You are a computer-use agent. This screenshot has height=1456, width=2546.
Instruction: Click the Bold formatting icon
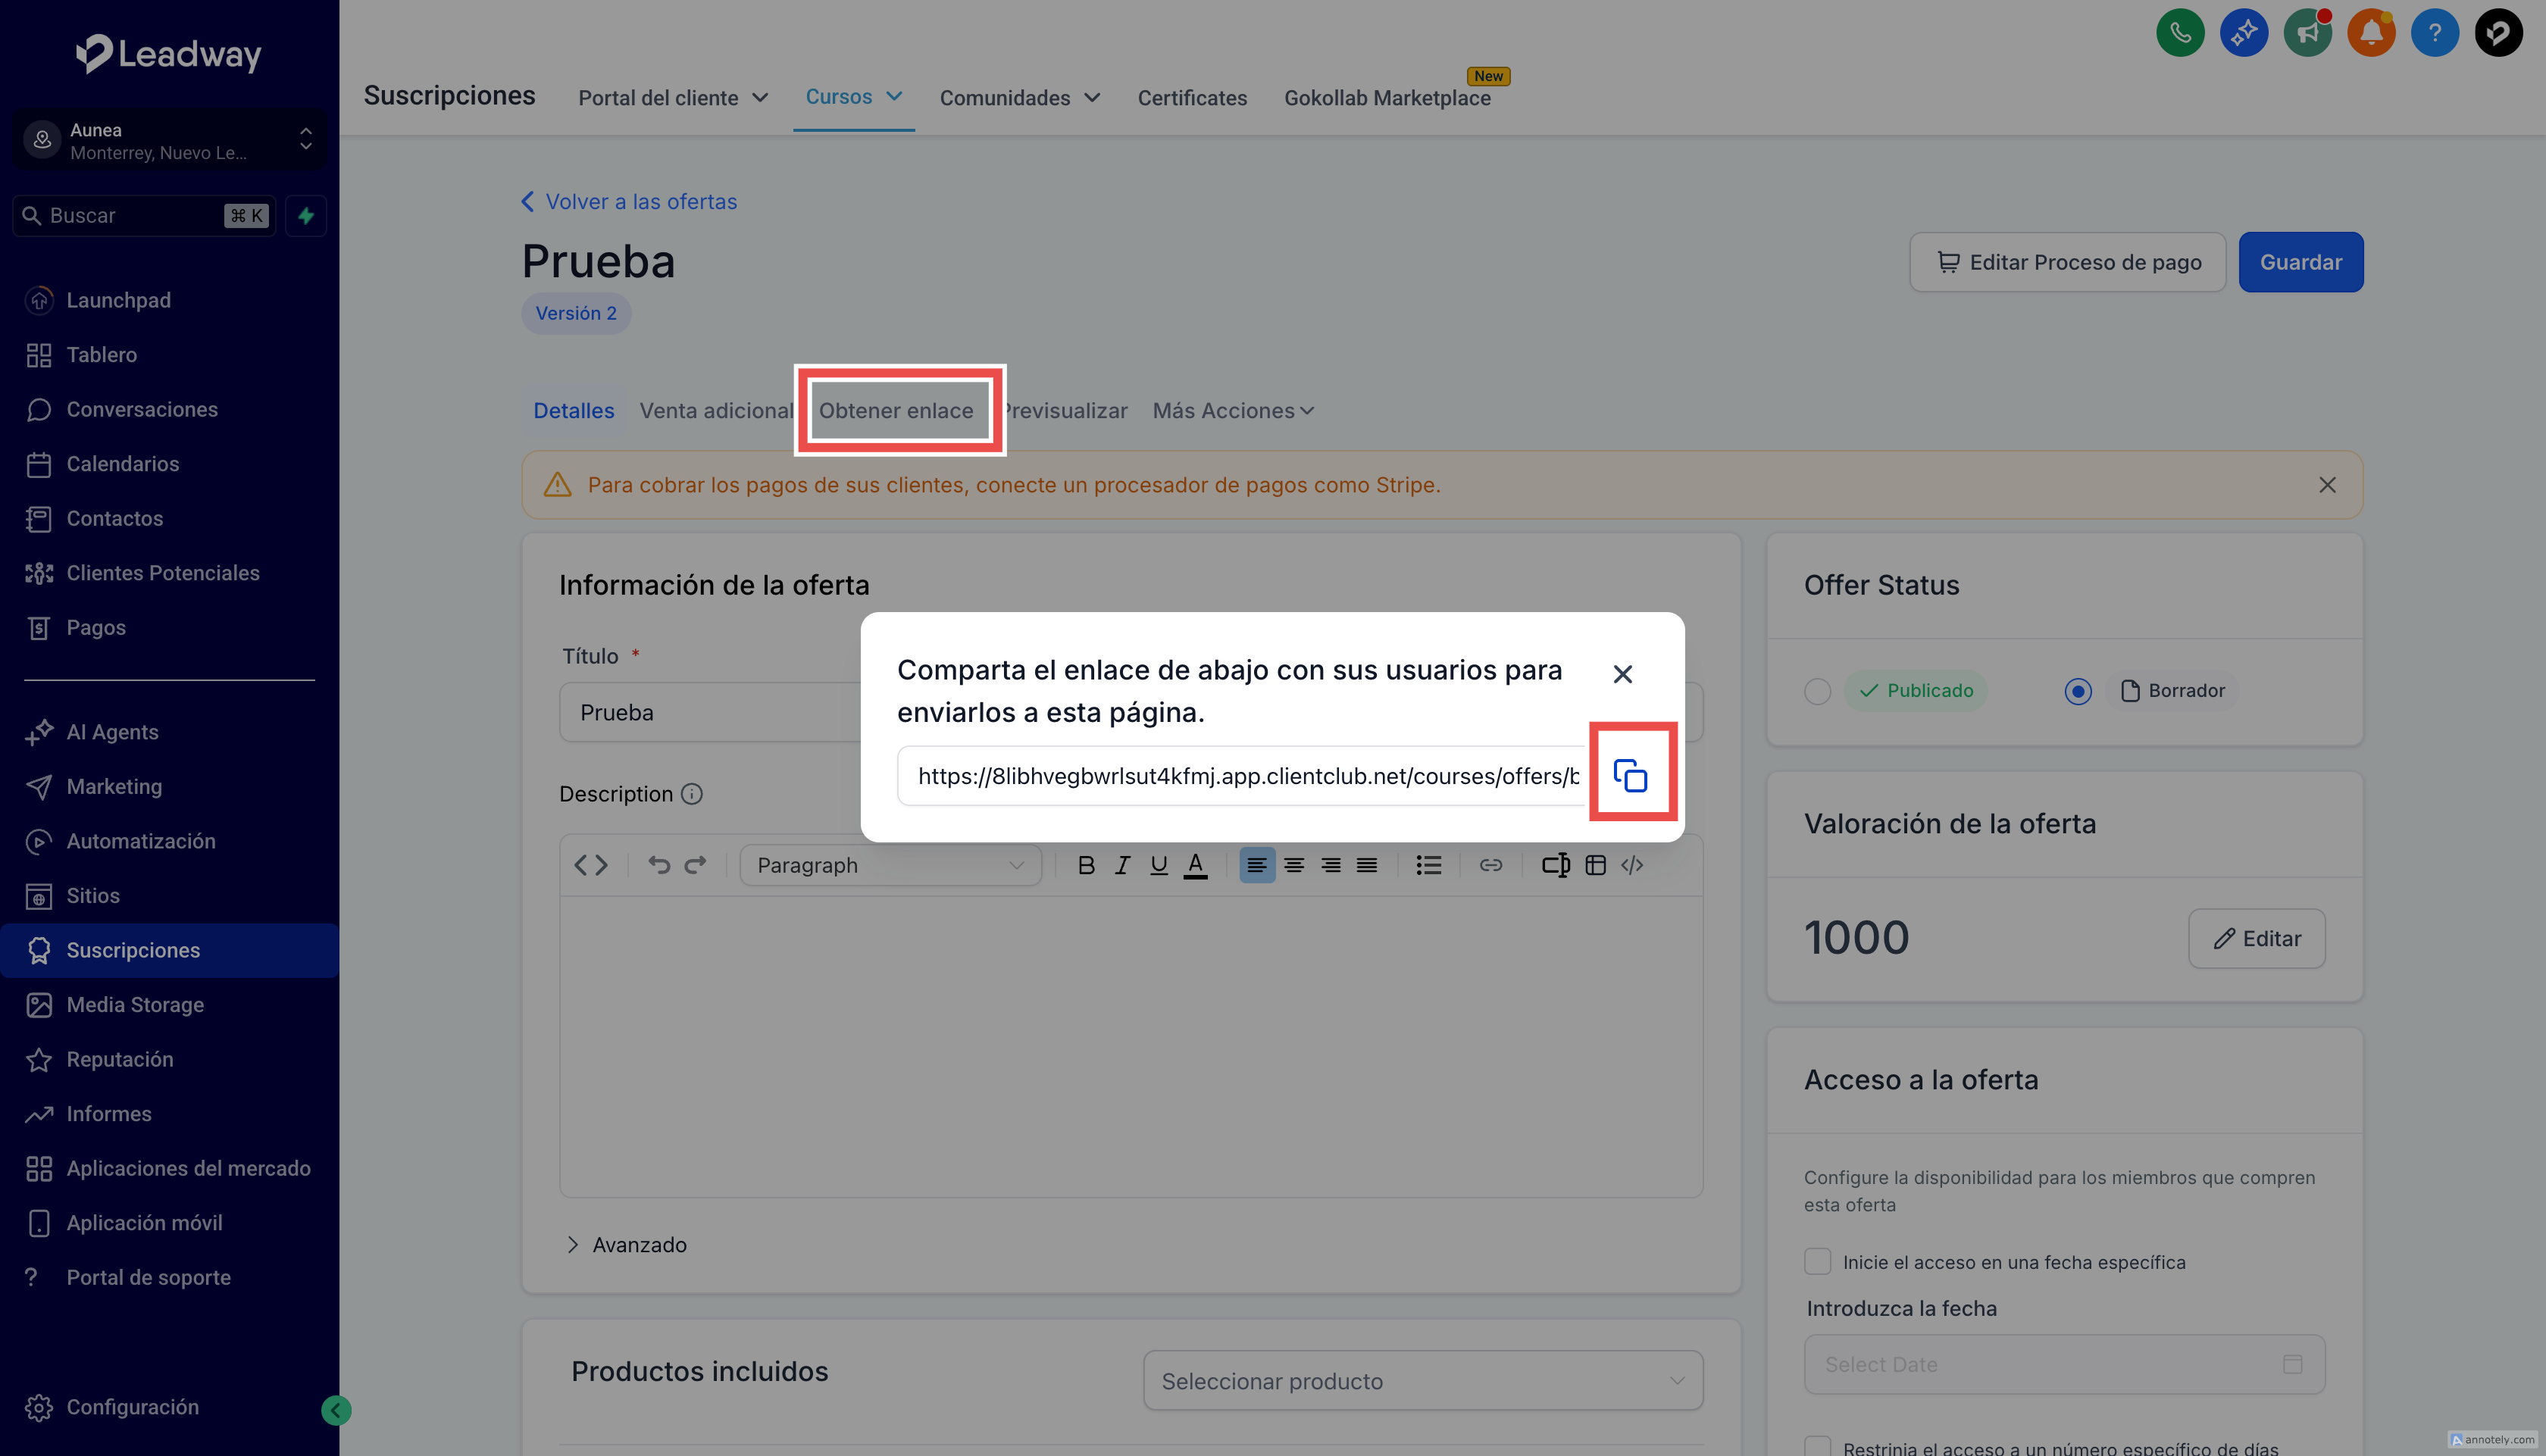pos(1086,865)
